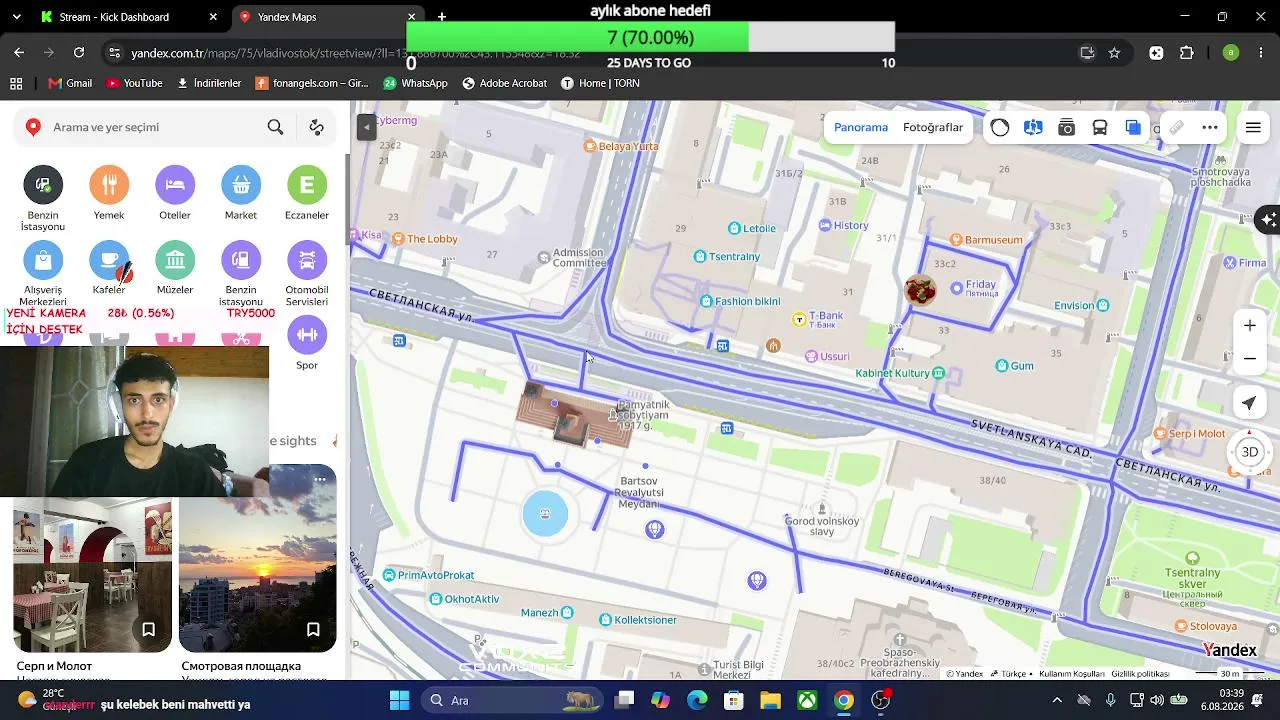Zoom in the map with plus button

click(x=1250, y=325)
